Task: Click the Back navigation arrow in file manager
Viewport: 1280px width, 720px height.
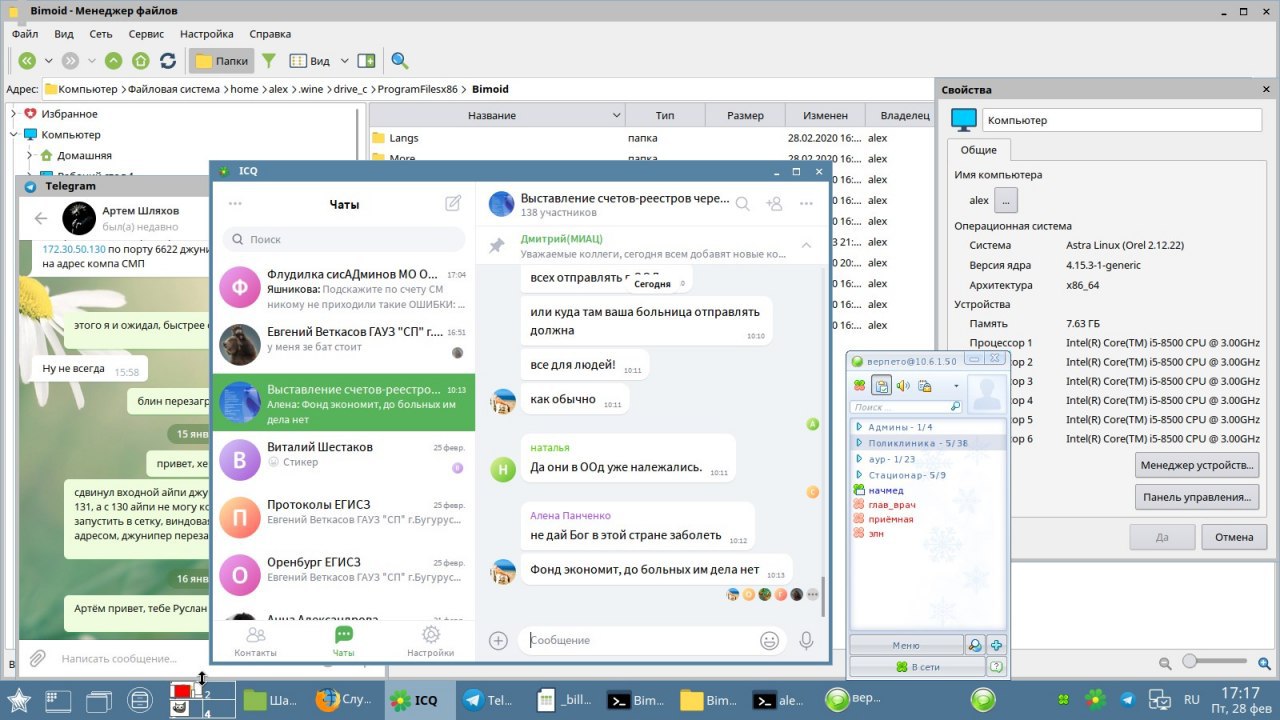Action: click(27, 61)
